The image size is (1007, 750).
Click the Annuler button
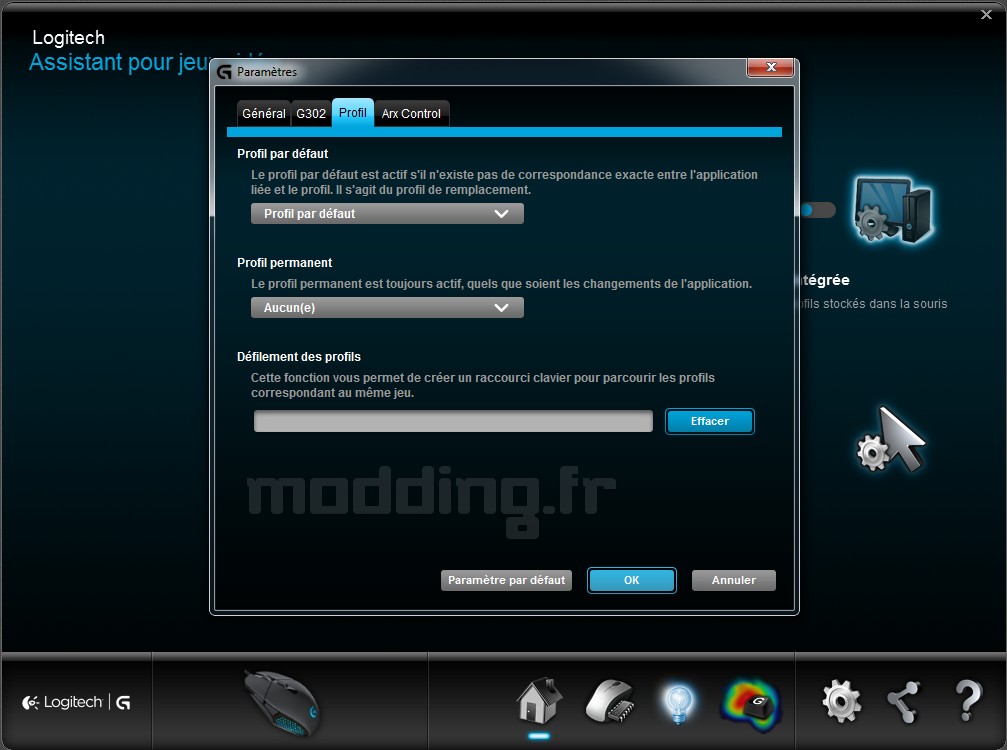733,580
